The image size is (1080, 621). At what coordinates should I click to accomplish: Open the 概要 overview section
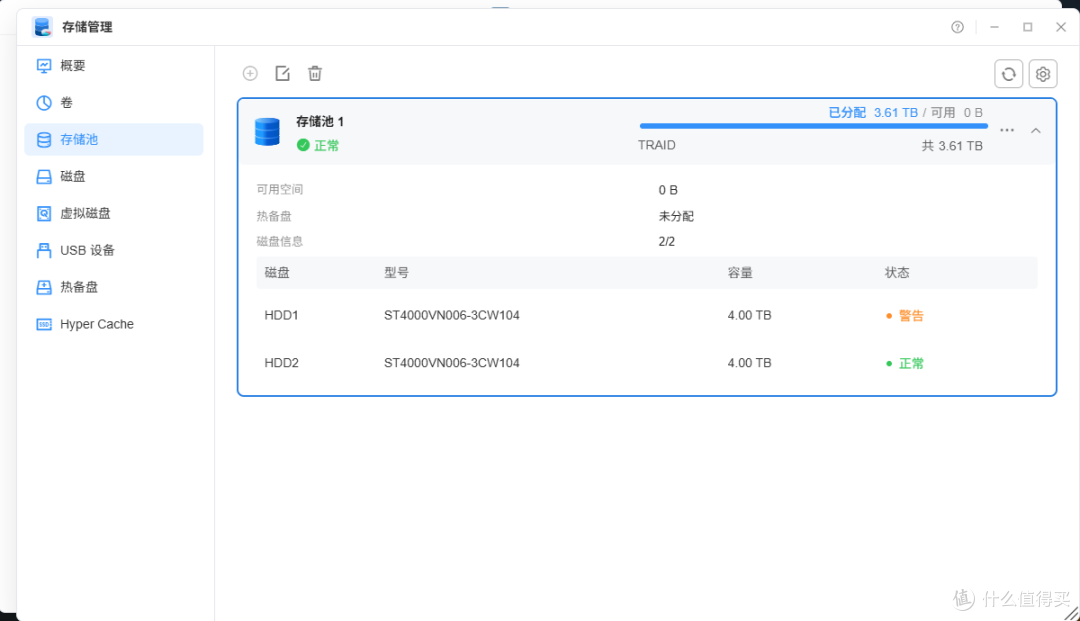coord(114,65)
